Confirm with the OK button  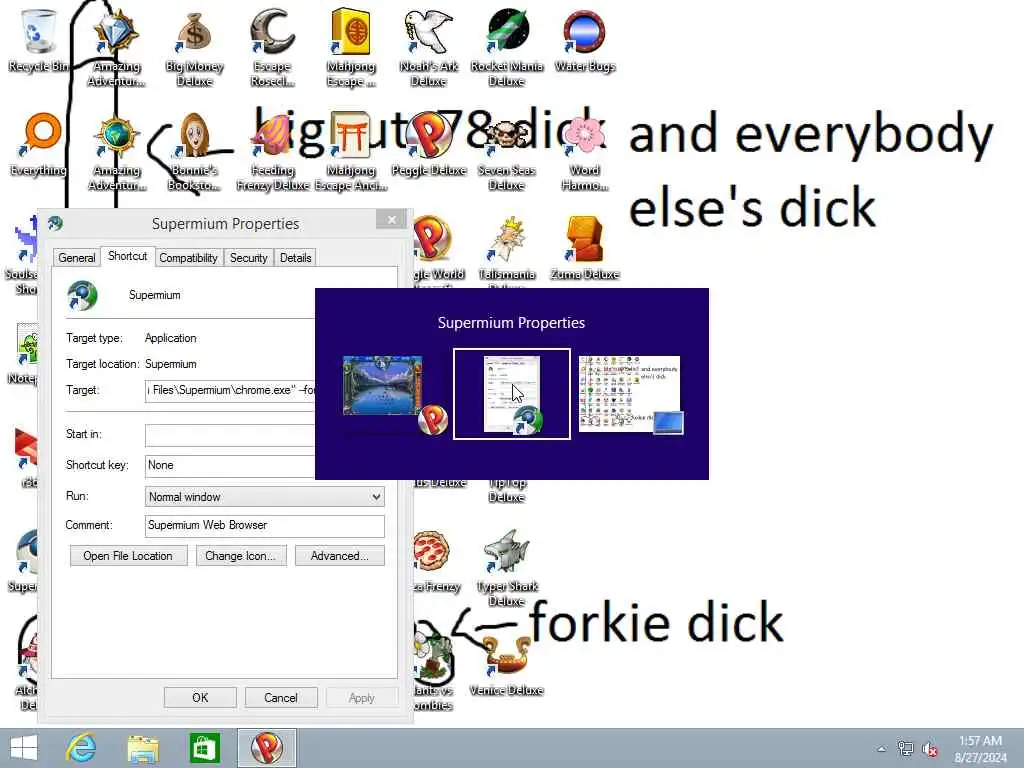(x=200, y=697)
